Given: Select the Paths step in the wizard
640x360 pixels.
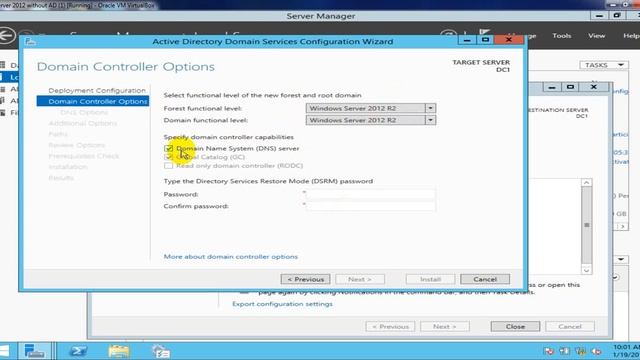Looking at the screenshot, I should [58, 134].
